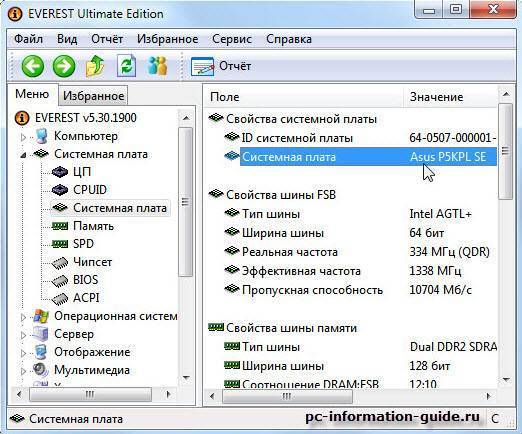The image size is (522, 434).
Task: Select the CPUID tree item
Action: pyautogui.click(x=90, y=190)
